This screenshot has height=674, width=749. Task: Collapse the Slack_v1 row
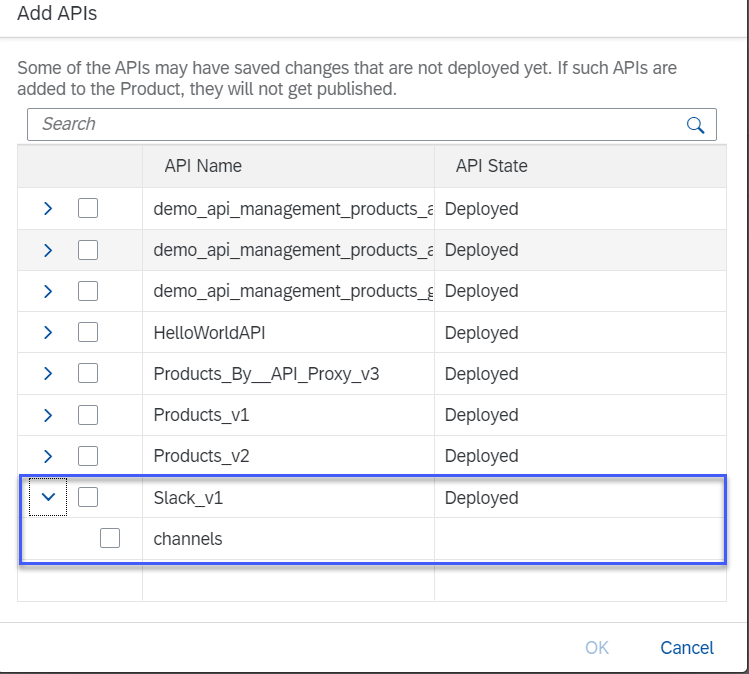(x=48, y=497)
